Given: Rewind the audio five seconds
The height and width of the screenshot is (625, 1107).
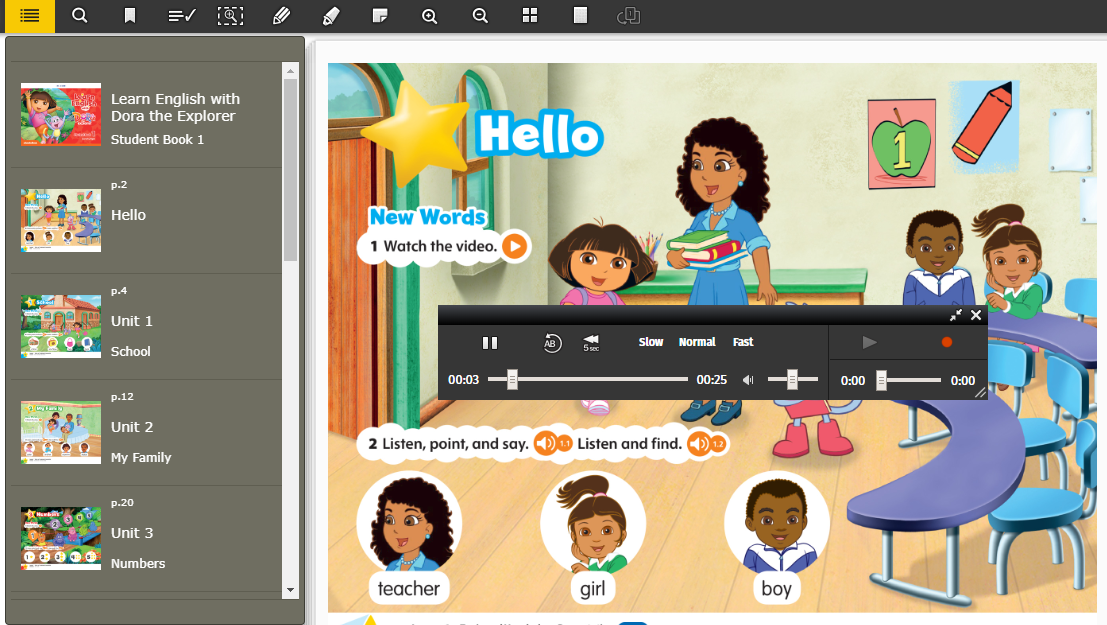Looking at the screenshot, I should (591, 343).
